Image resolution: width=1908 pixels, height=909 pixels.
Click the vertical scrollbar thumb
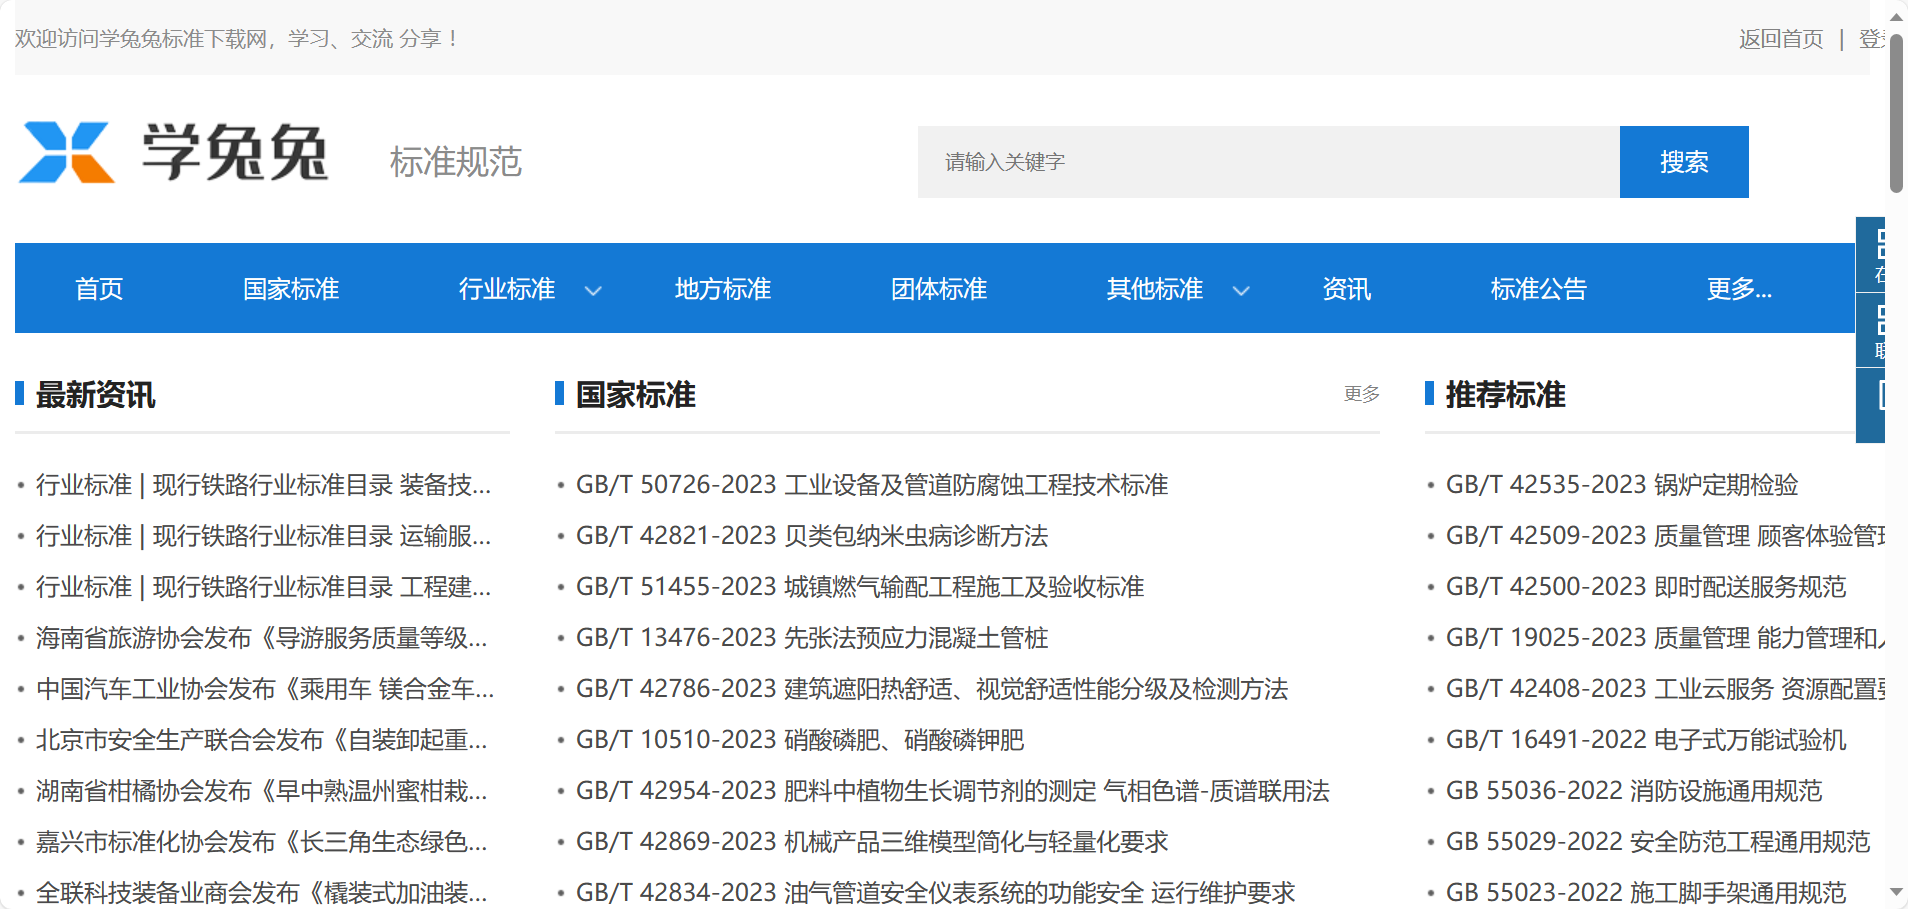point(1896,110)
